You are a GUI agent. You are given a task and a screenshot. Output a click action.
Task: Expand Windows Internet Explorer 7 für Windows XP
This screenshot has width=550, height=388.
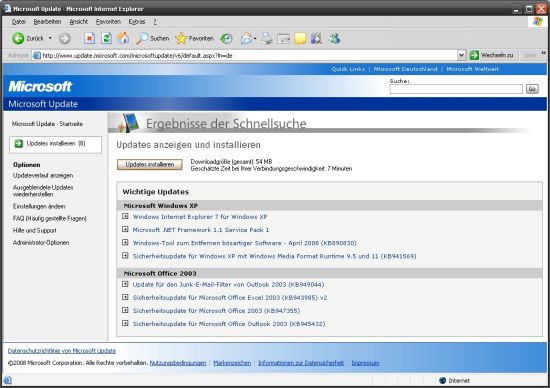pyautogui.click(x=125, y=216)
